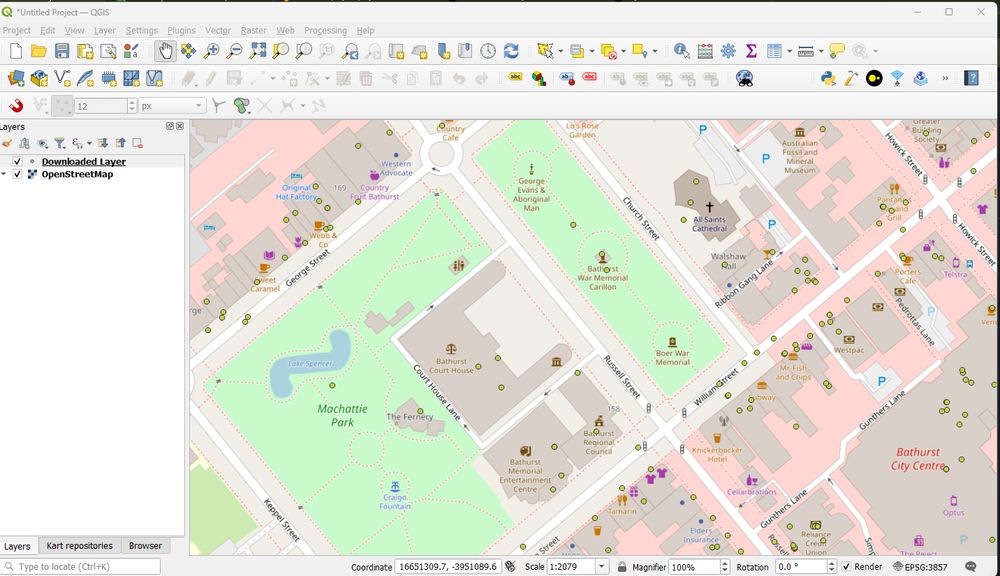Click the Refresh map icon
The image size is (1000, 576).
[511, 51]
